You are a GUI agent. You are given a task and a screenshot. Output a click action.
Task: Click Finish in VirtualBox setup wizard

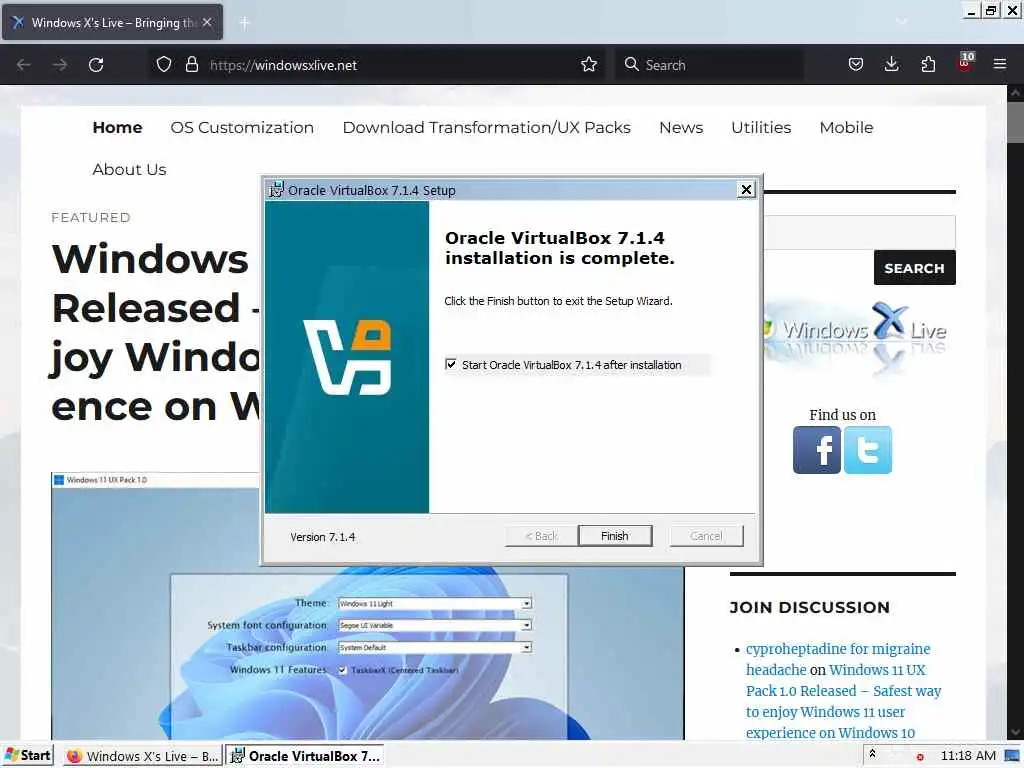615,536
